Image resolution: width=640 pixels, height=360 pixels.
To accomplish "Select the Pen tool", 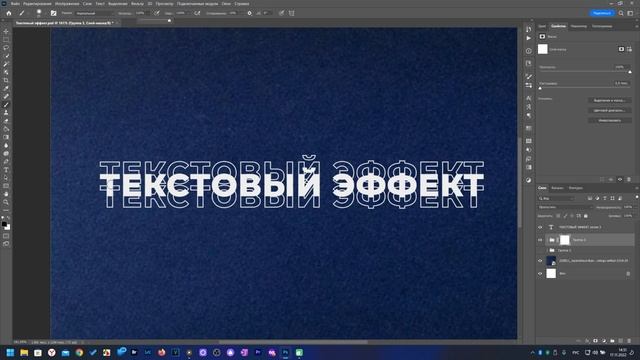I will point(6,162).
